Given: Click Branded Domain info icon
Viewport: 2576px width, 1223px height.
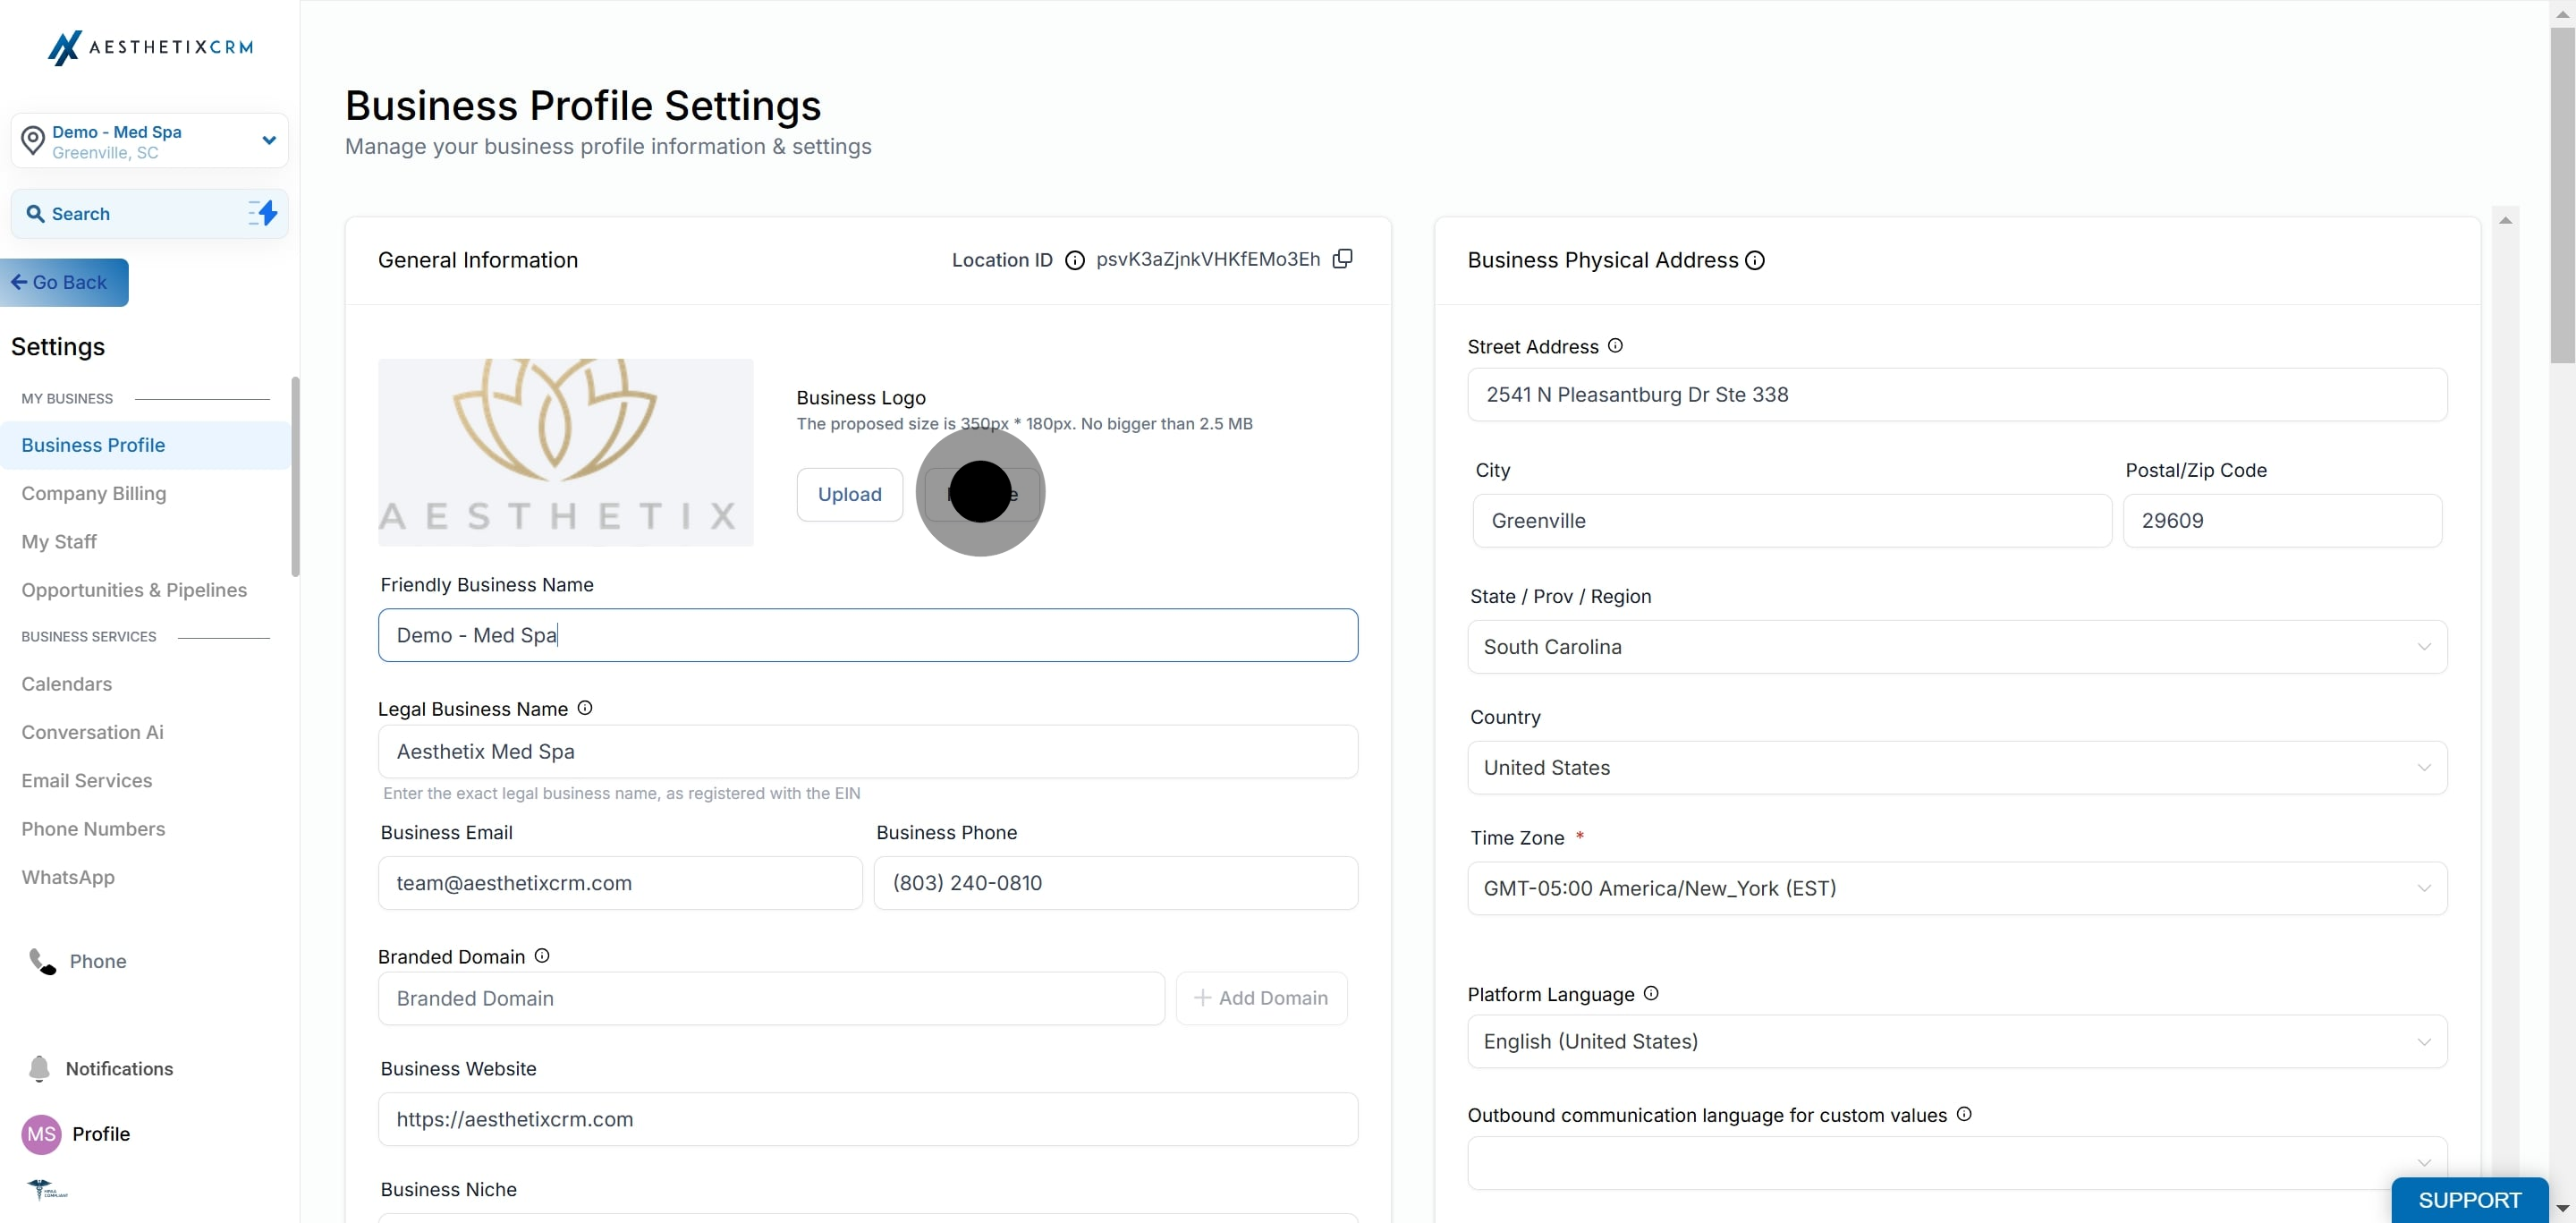Looking at the screenshot, I should pos(542,956).
